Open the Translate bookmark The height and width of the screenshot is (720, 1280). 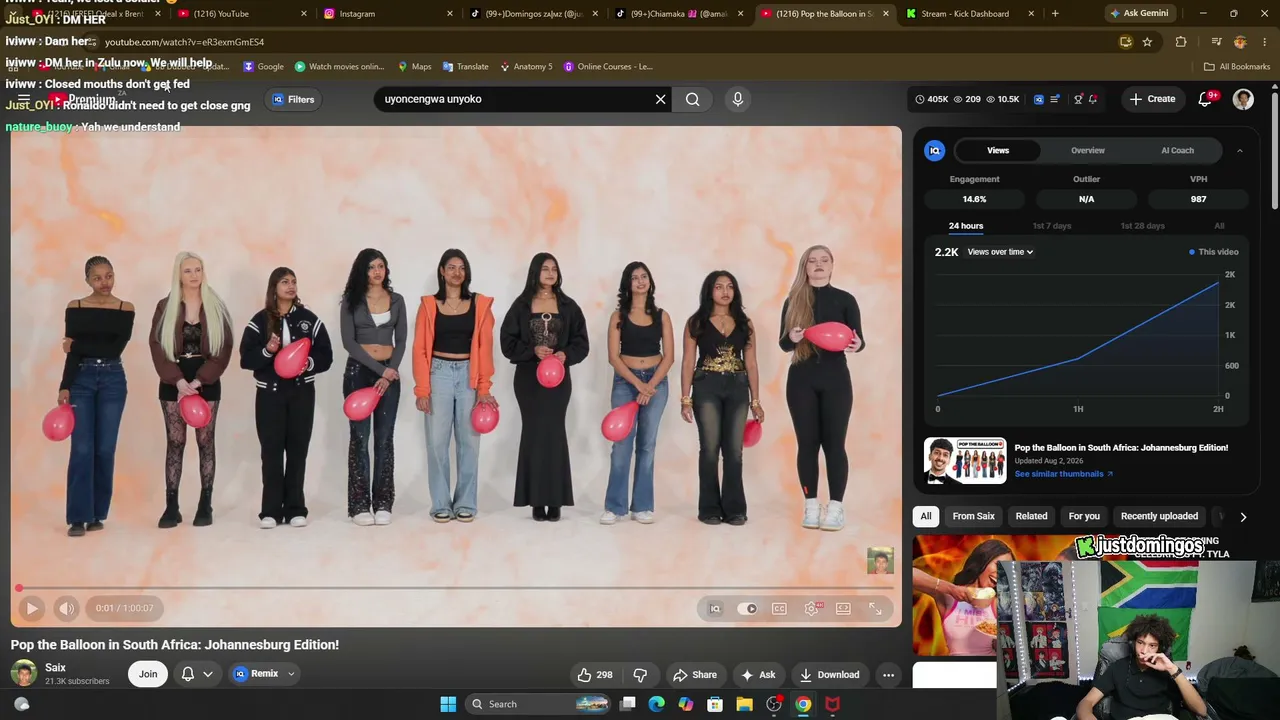(465, 67)
